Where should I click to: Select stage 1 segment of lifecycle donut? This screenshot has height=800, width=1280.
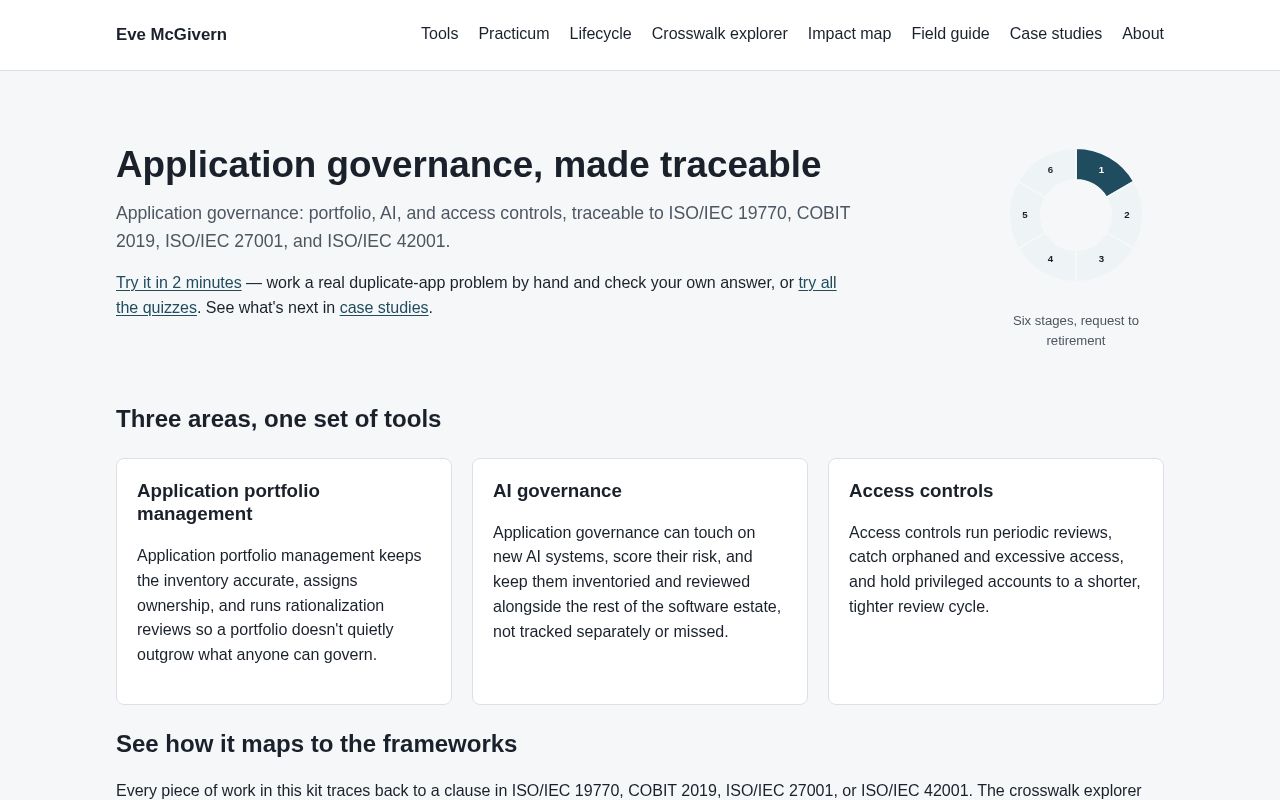tap(1102, 170)
